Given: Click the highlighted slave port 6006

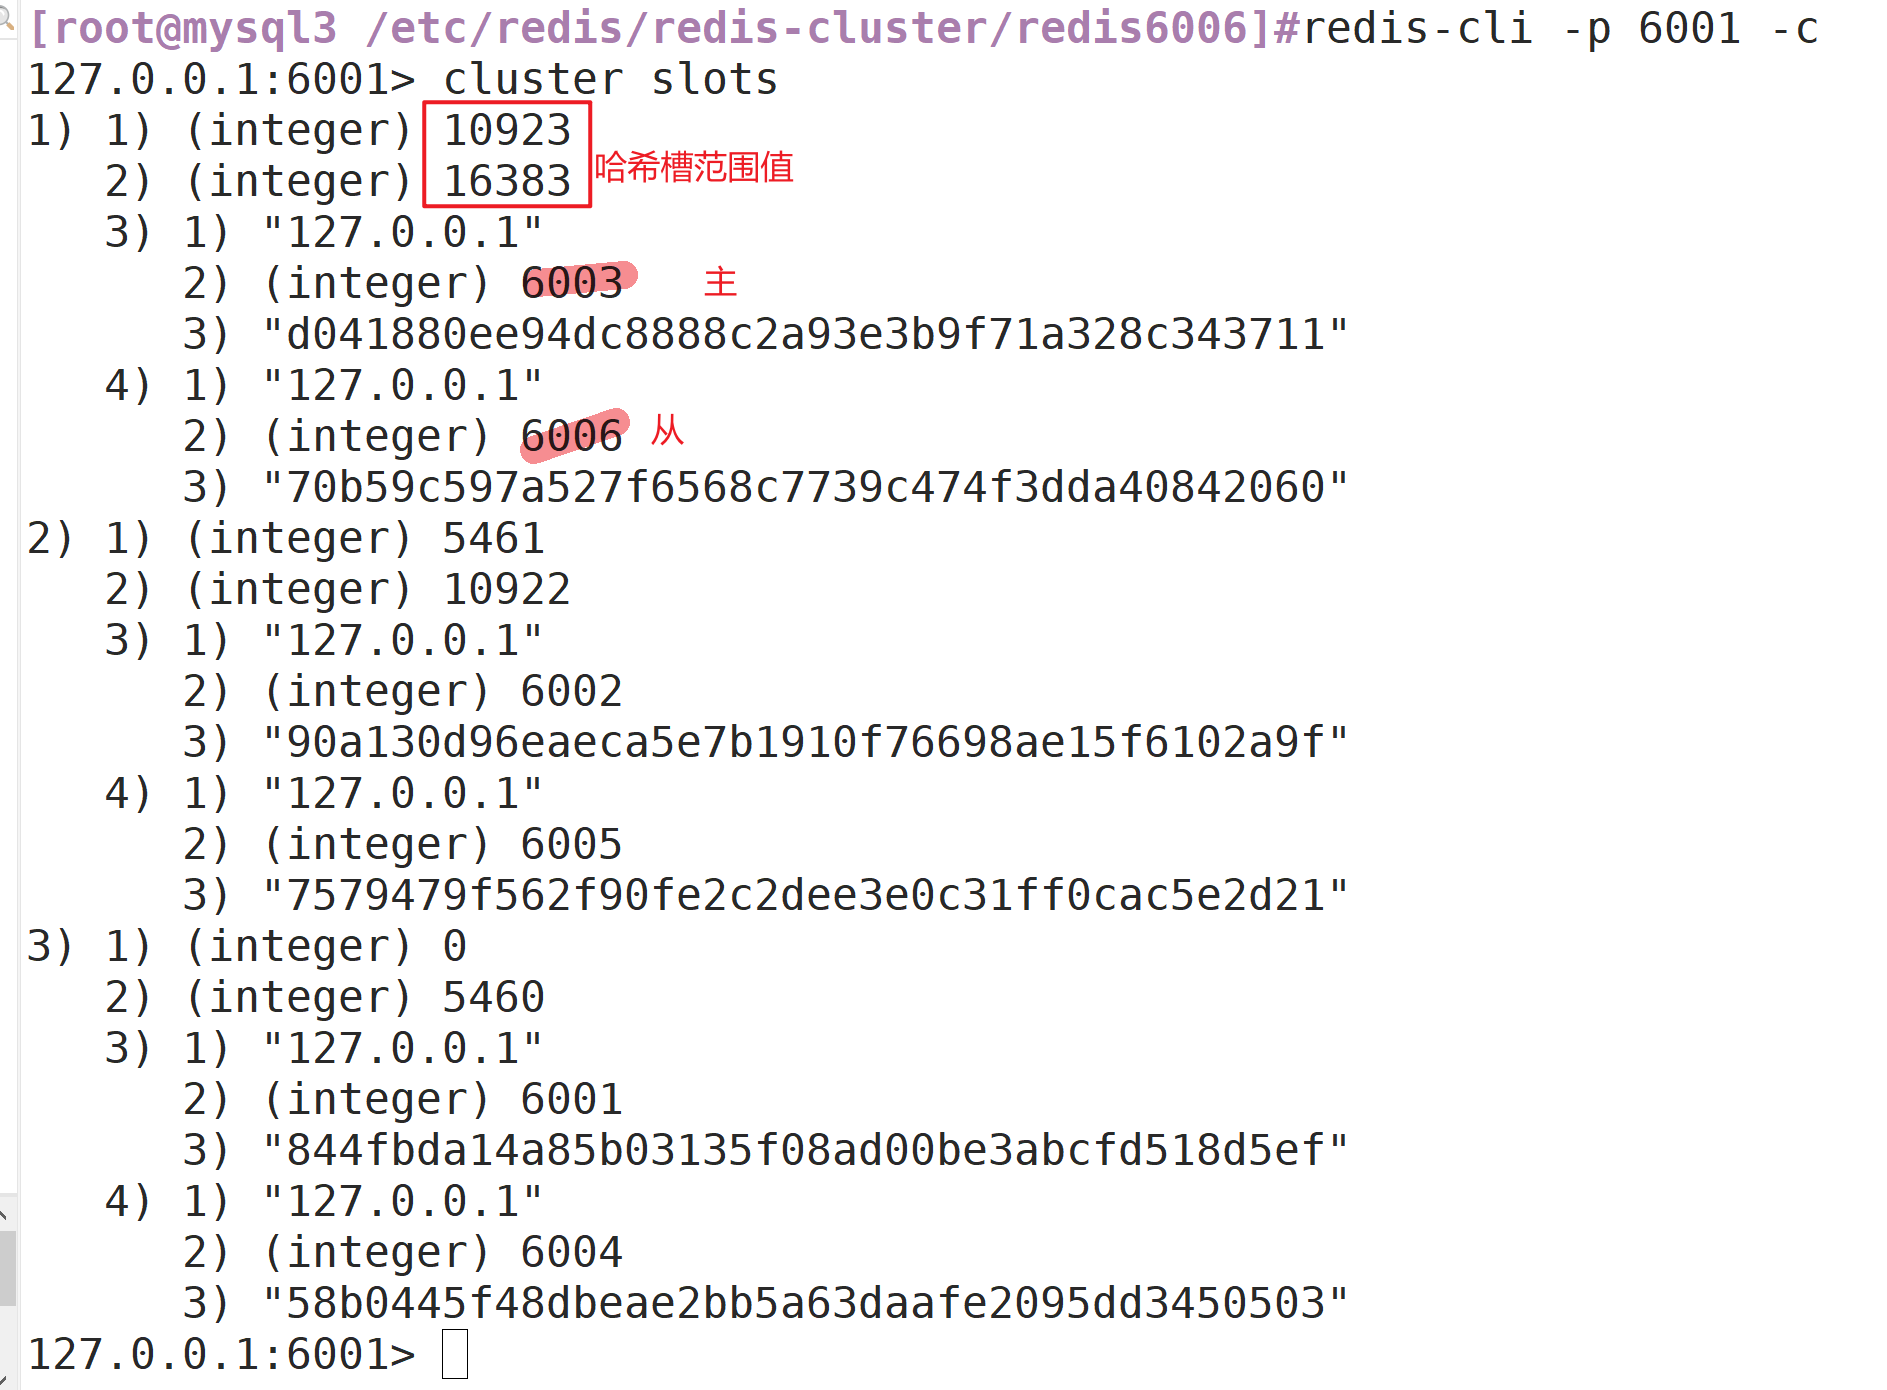Looking at the screenshot, I should [x=572, y=436].
